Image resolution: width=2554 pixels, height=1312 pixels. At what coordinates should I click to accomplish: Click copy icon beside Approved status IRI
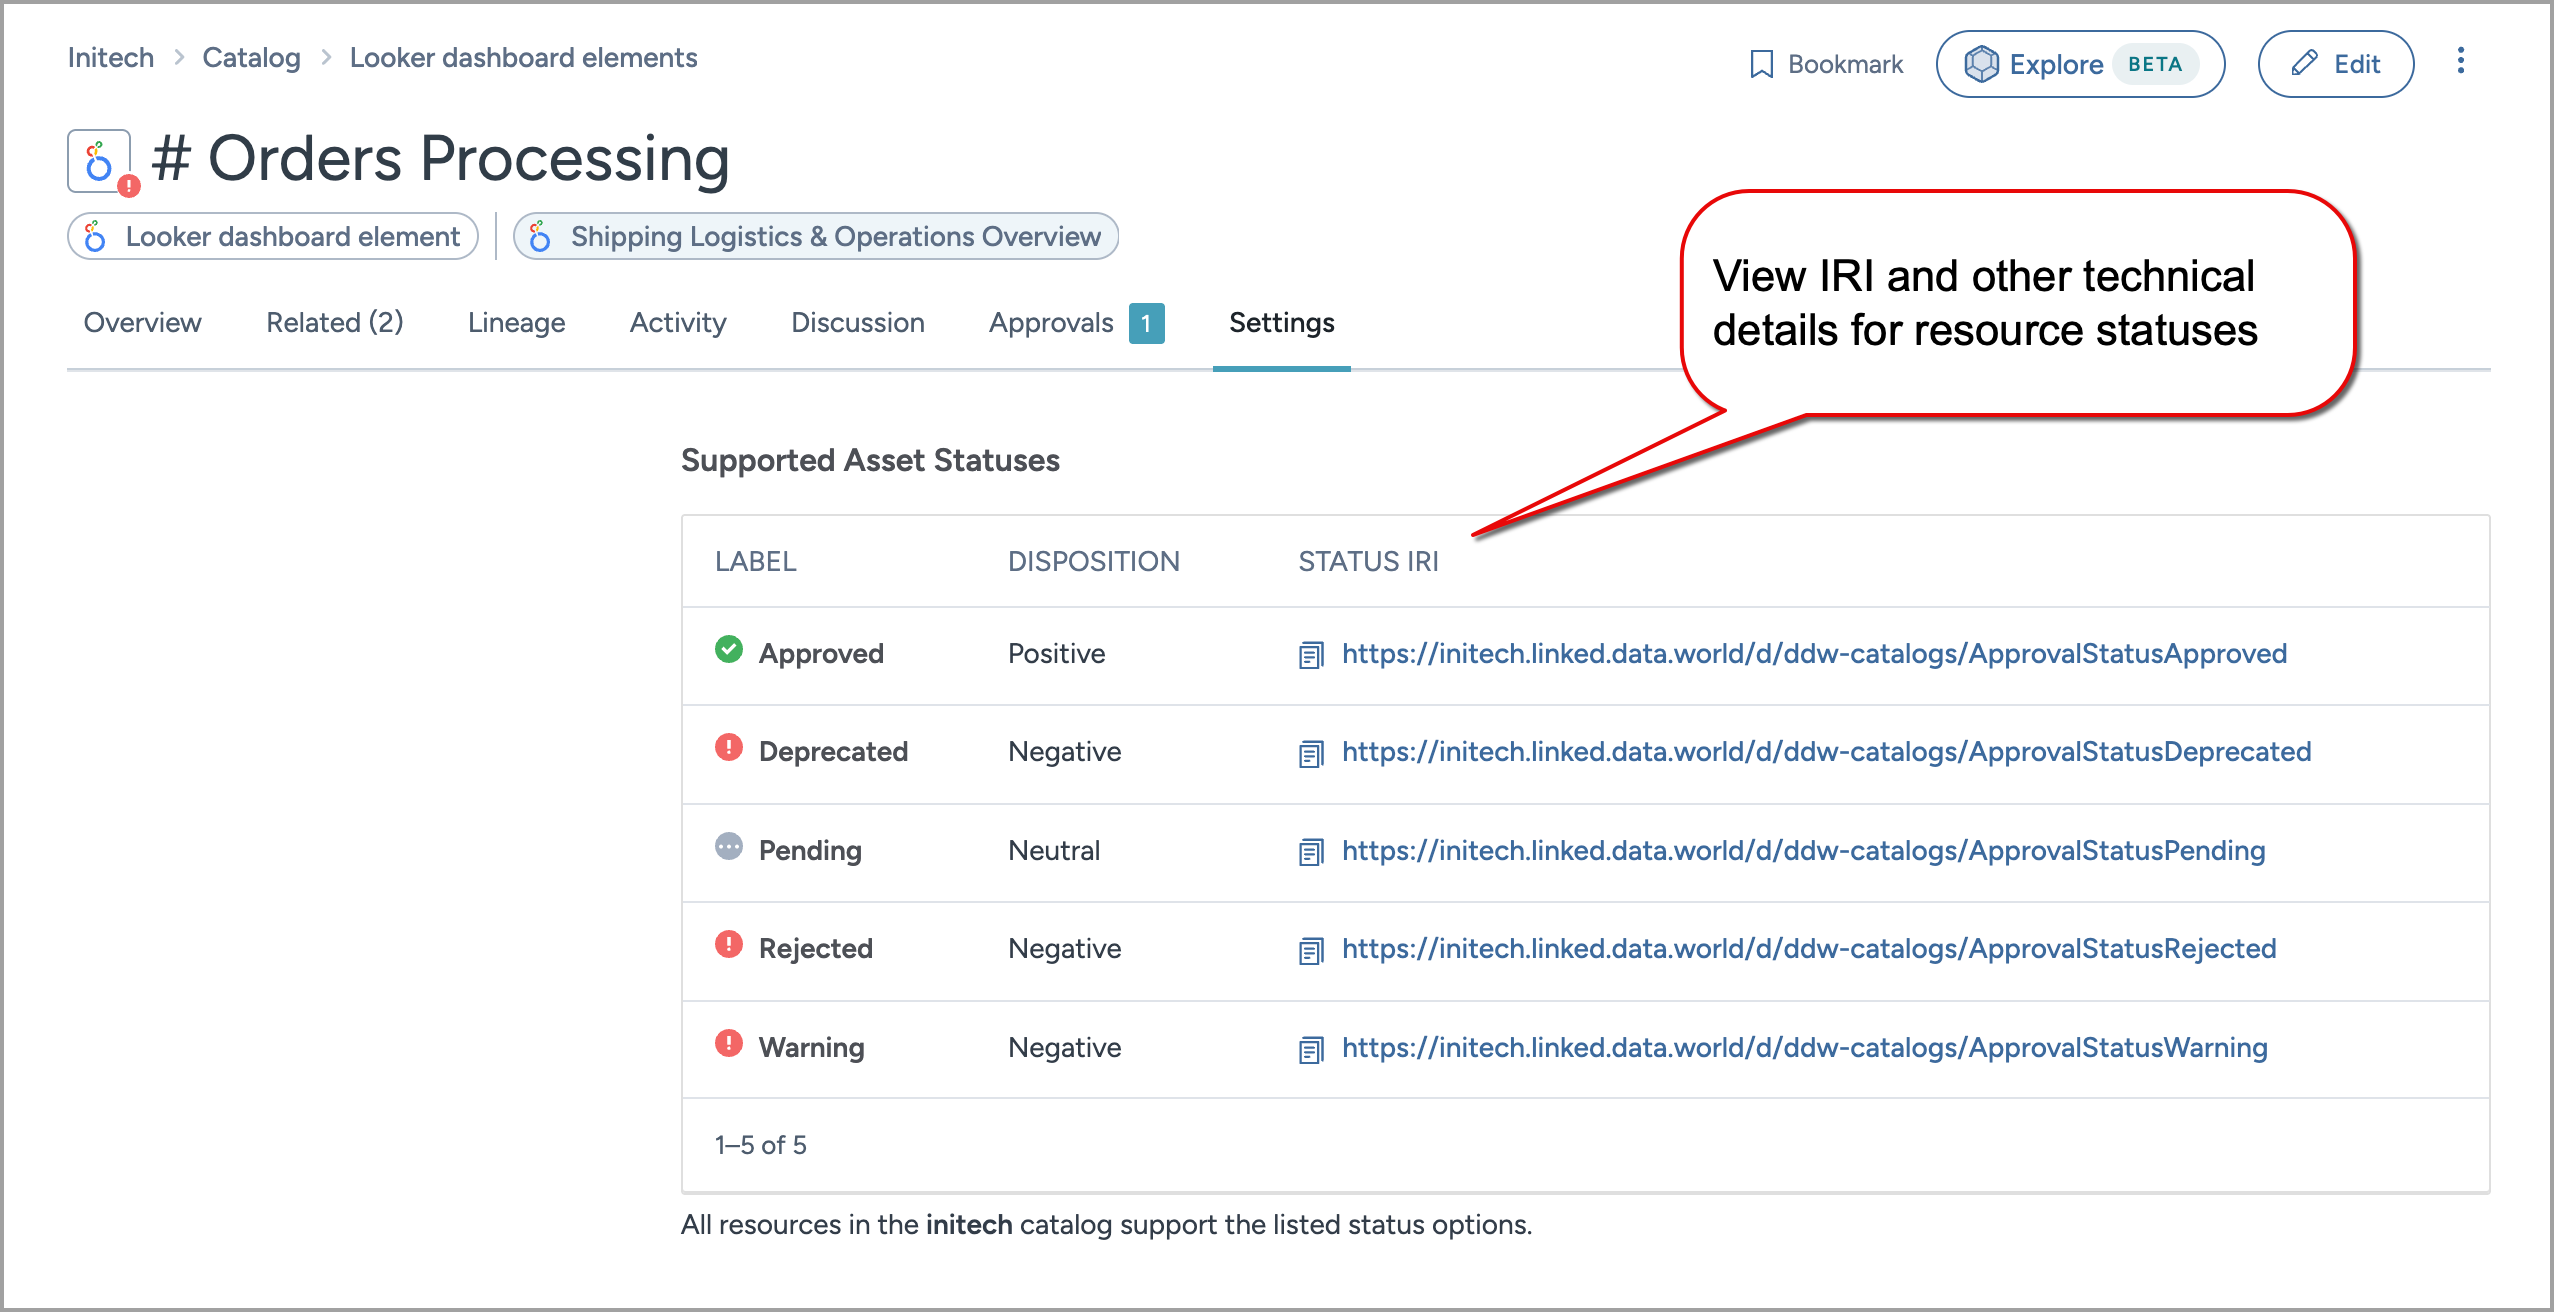tap(1310, 655)
